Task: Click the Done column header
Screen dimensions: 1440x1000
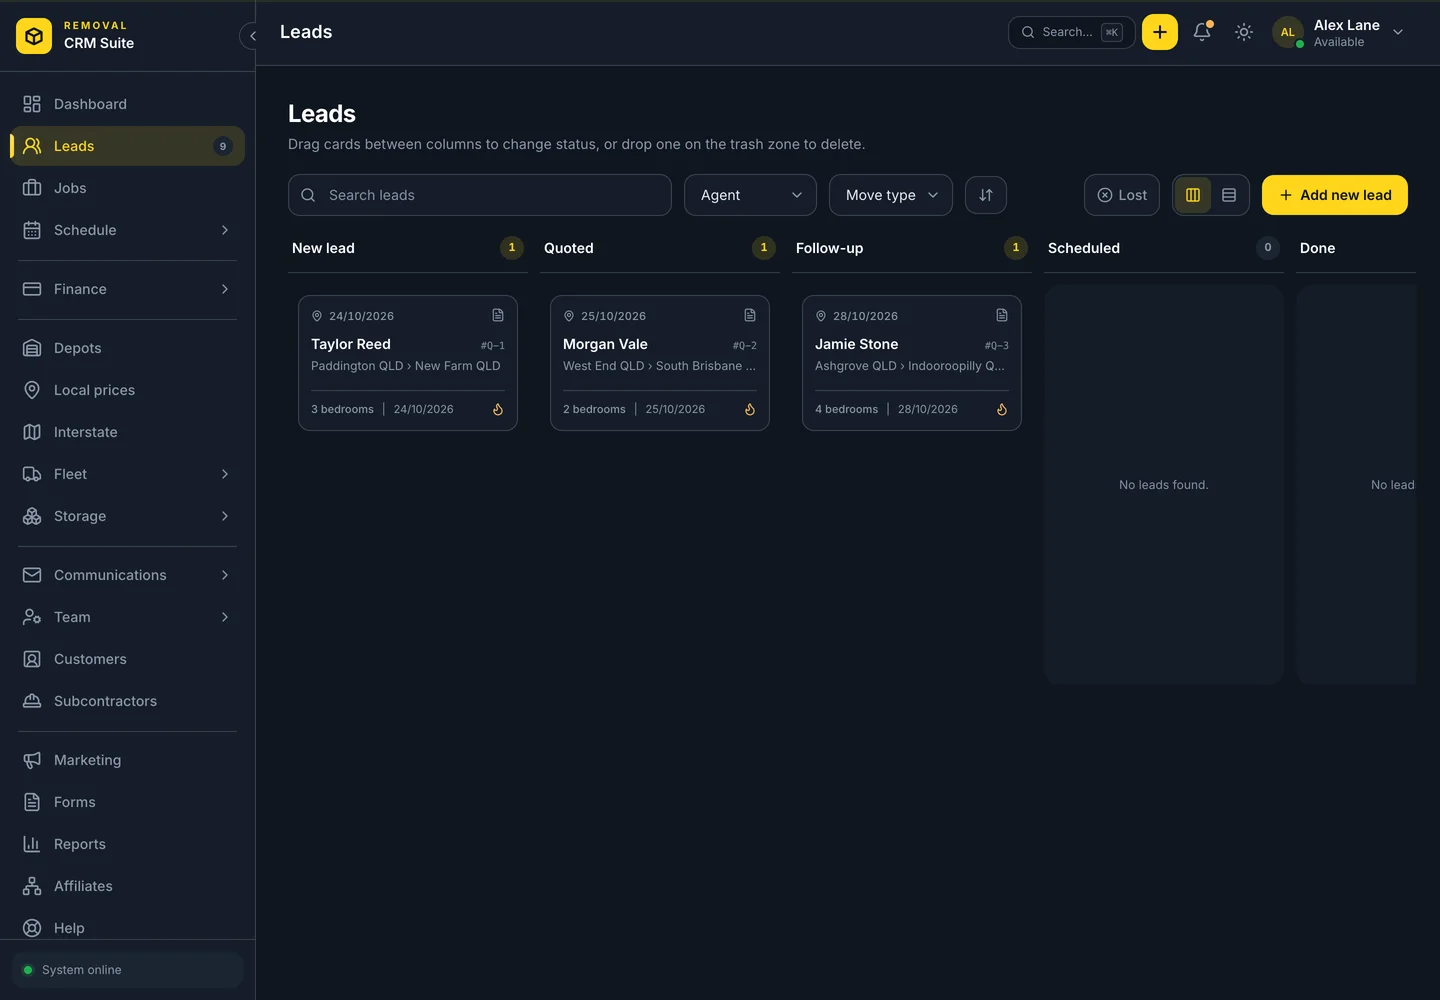Action: tap(1317, 248)
